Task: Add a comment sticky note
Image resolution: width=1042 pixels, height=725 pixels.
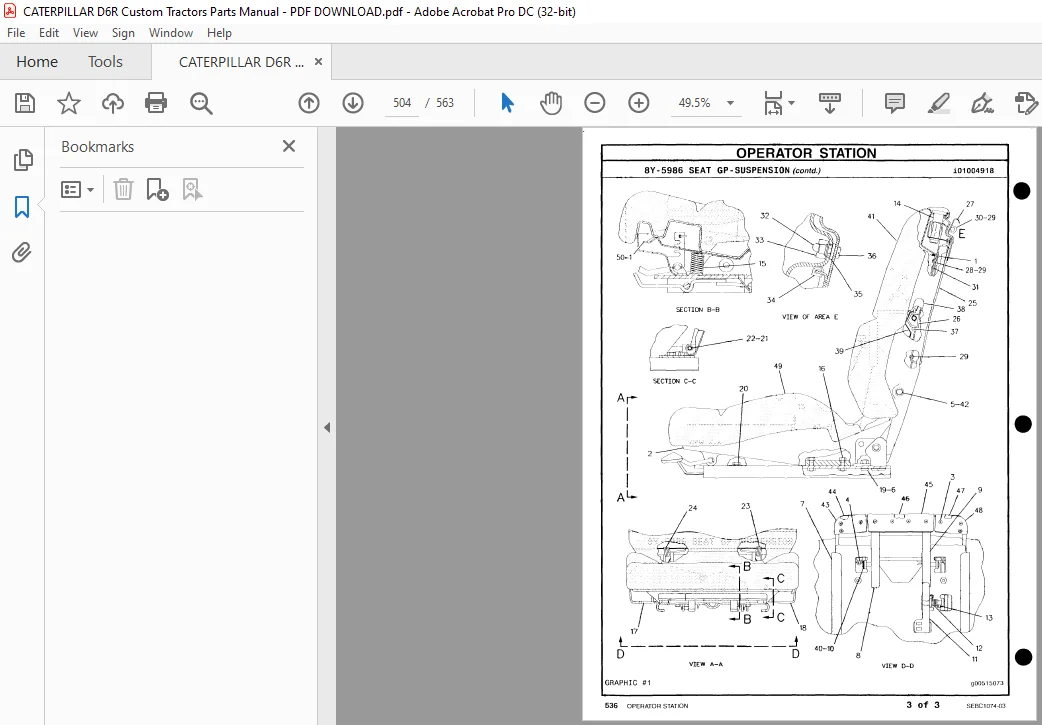Action: (895, 103)
